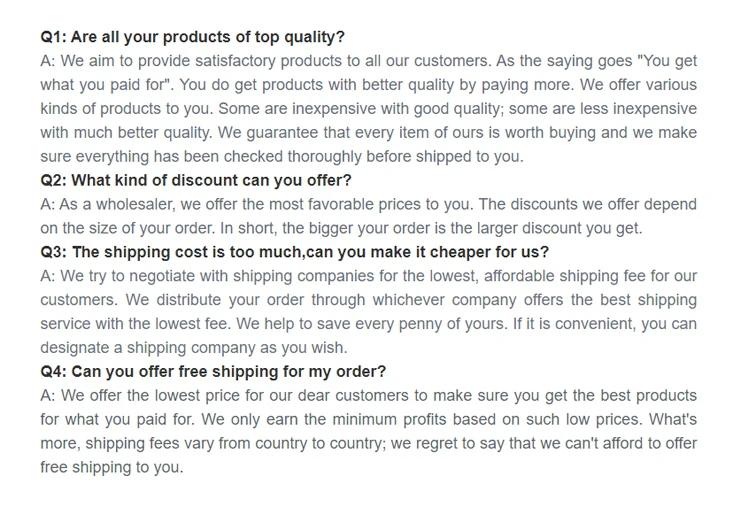Screen dimensions: 750x521
Task: Click the line "designate a shipping company as you wish"
Action: (194, 348)
